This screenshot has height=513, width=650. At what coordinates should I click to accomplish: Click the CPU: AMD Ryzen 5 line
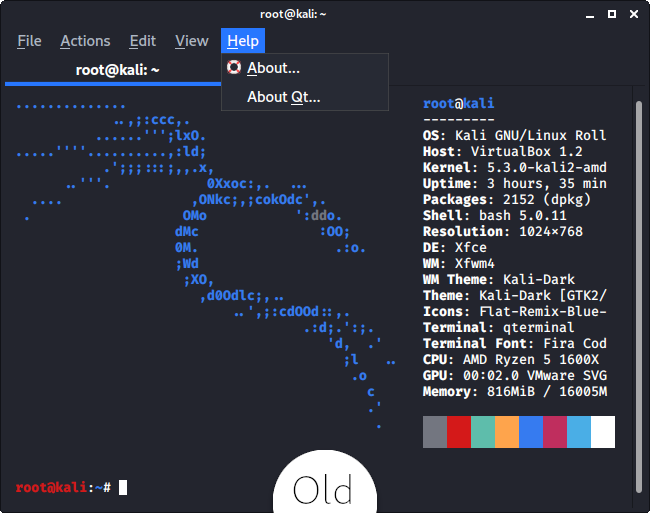[x=511, y=360]
